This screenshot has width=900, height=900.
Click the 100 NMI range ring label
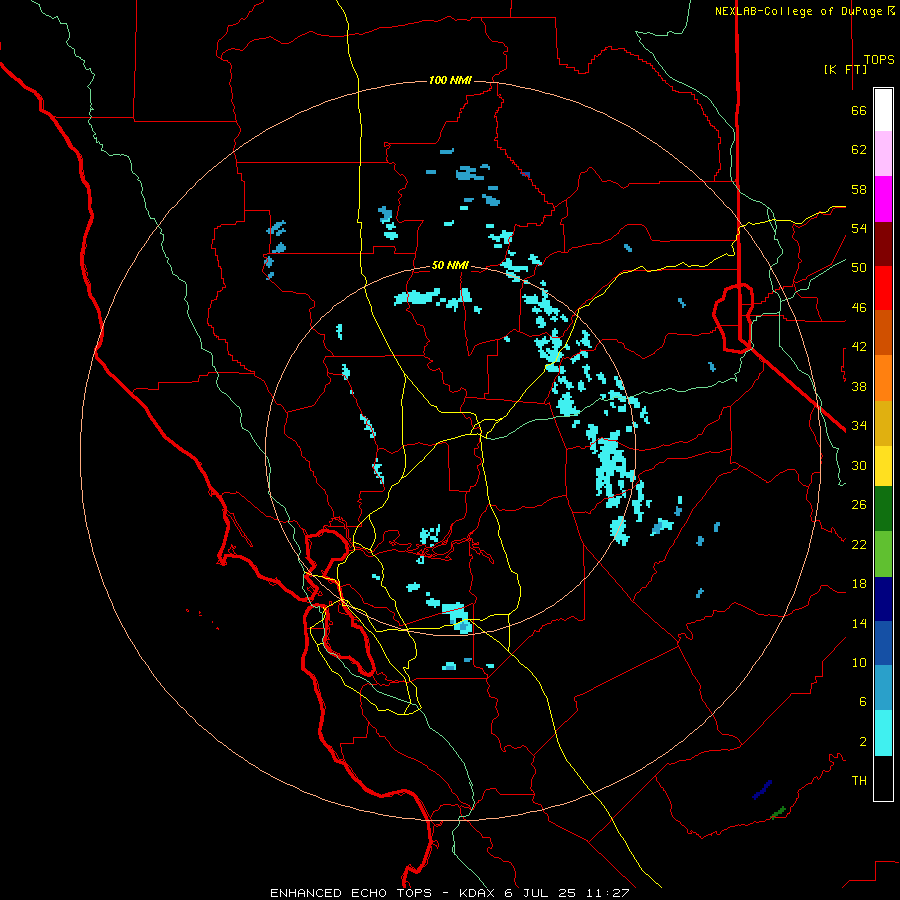[451, 80]
